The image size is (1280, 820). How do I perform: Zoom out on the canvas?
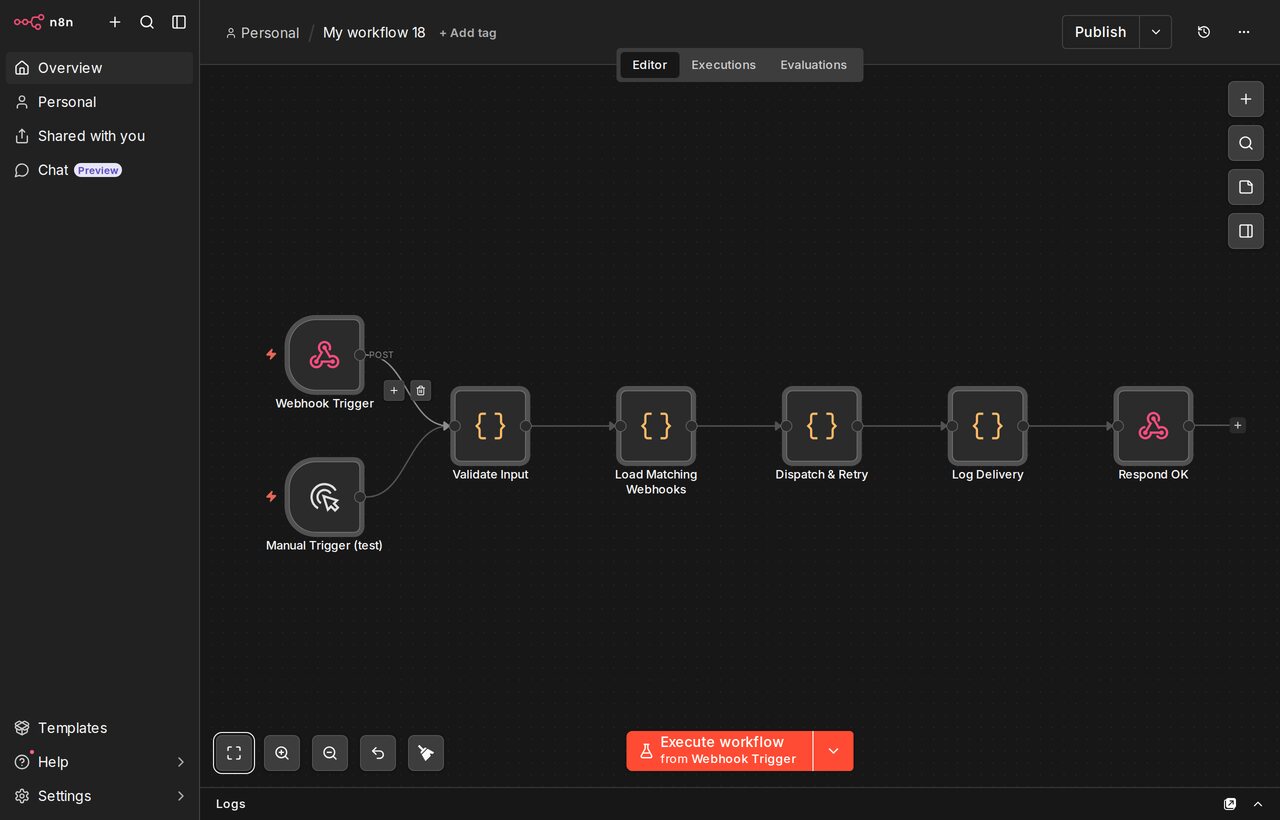click(330, 753)
